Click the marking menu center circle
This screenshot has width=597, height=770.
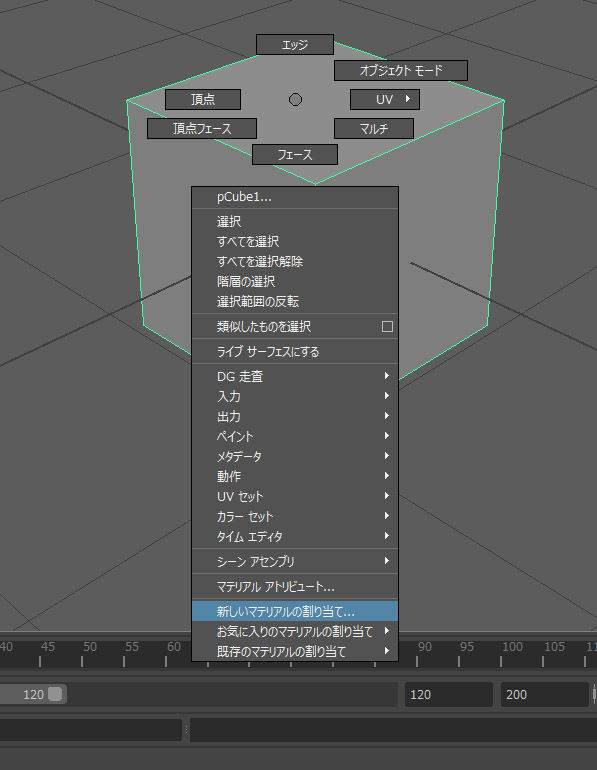click(295, 100)
